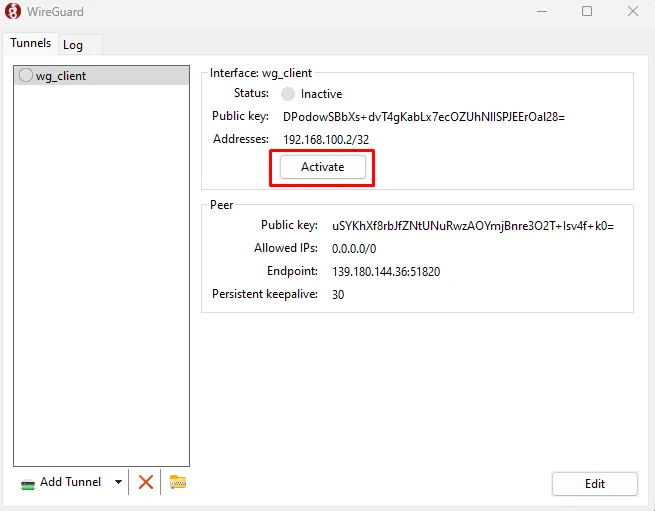Click Allowed IPs value 0.0.0.0/0
This screenshot has width=655, height=511.
point(354,249)
